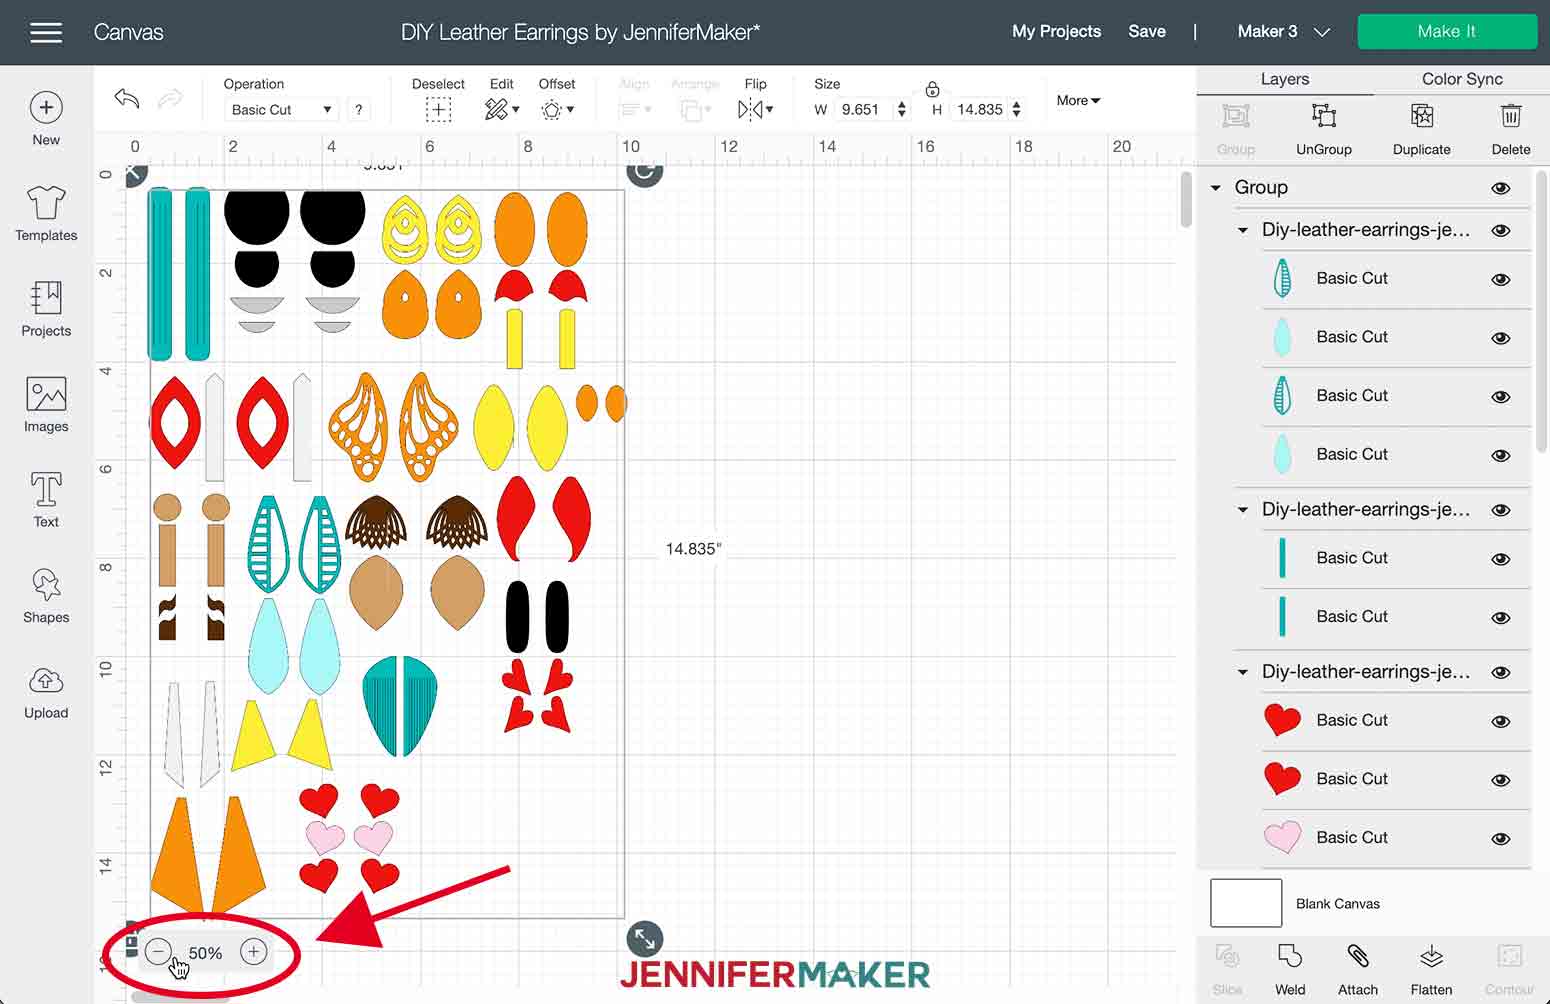1550x1004 pixels.
Task: Open My Projects
Action: point(1056,31)
